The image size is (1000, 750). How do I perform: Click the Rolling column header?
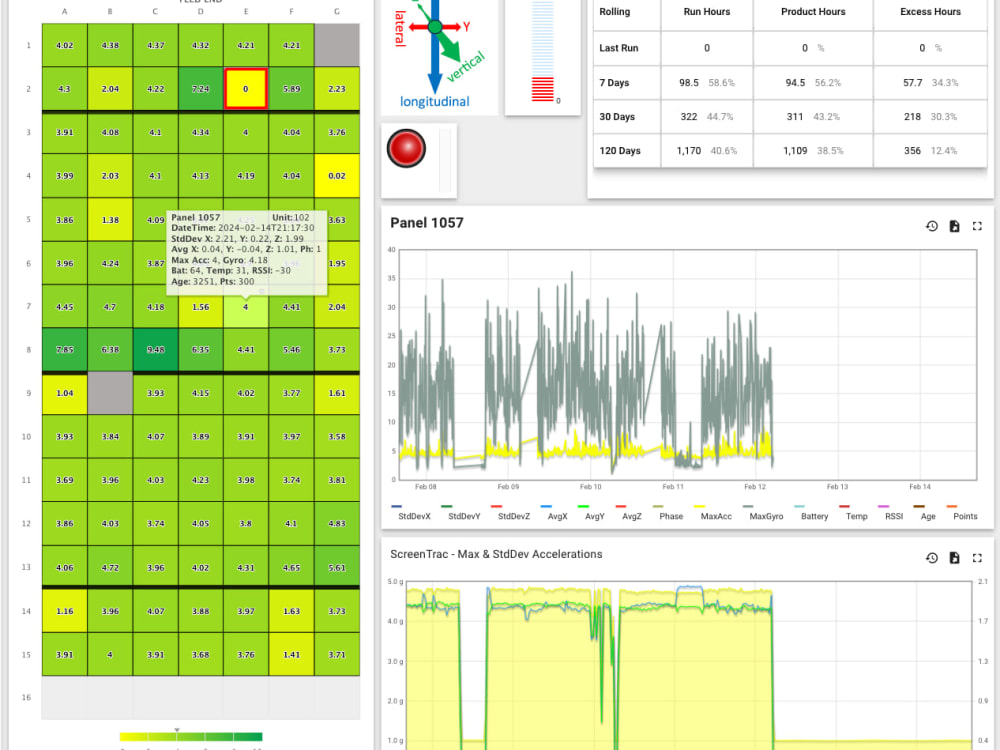(614, 11)
